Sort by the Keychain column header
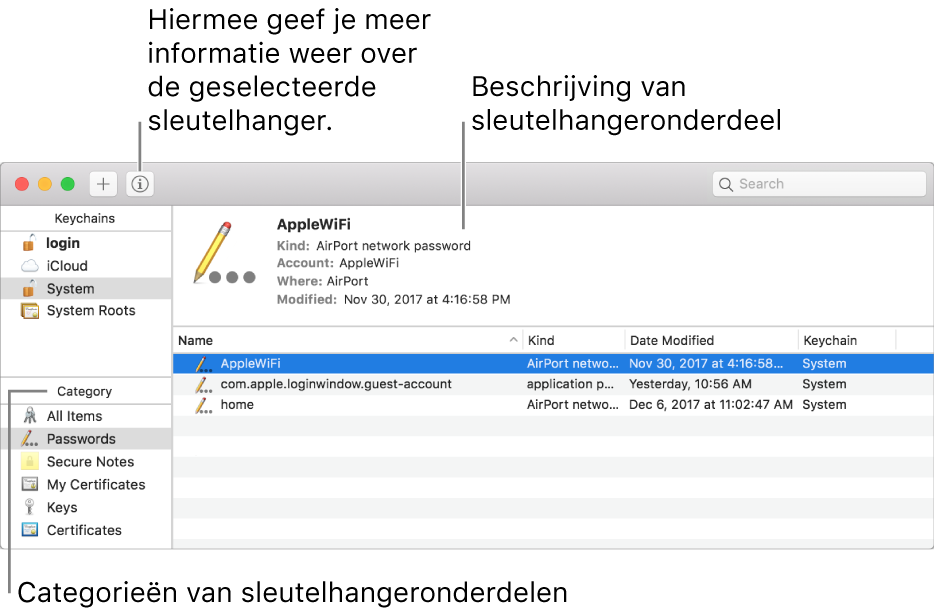Image resolution: width=934 pixels, height=614 pixels. [x=847, y=340]
